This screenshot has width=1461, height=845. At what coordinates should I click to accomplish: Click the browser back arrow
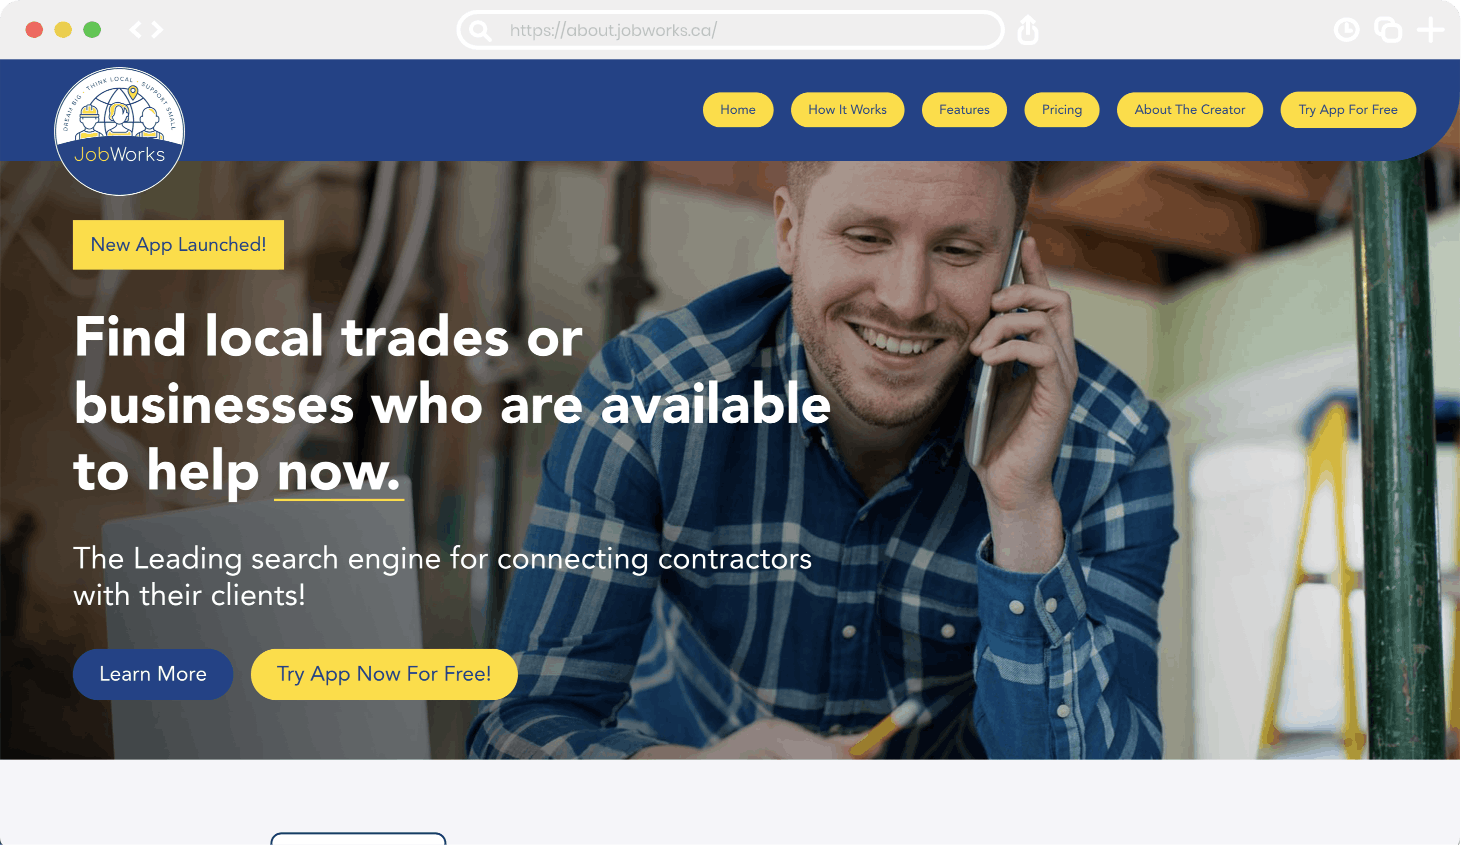point(136,30)
